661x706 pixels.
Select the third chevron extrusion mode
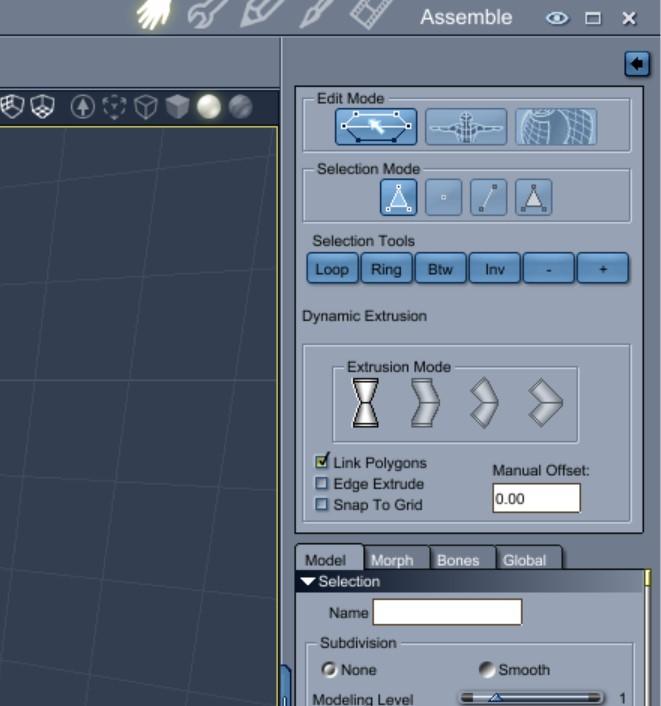click(484, 403)
